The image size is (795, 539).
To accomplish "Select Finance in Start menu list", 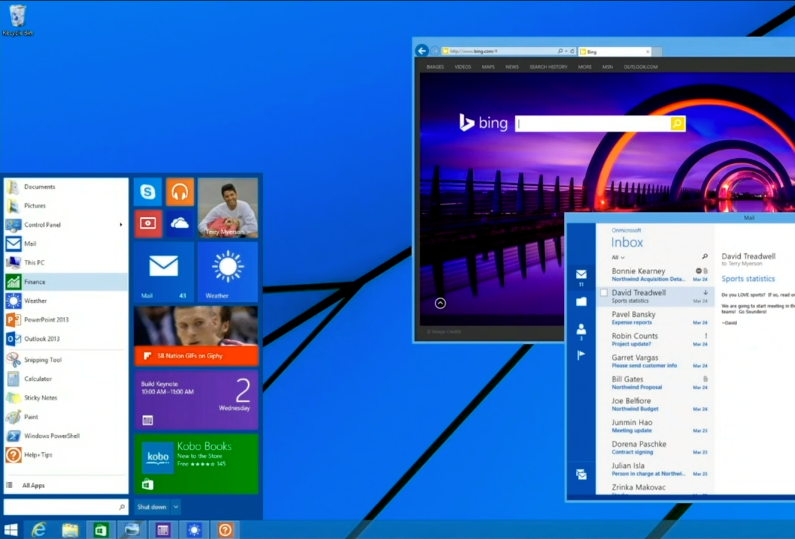I will click(66, 281).
